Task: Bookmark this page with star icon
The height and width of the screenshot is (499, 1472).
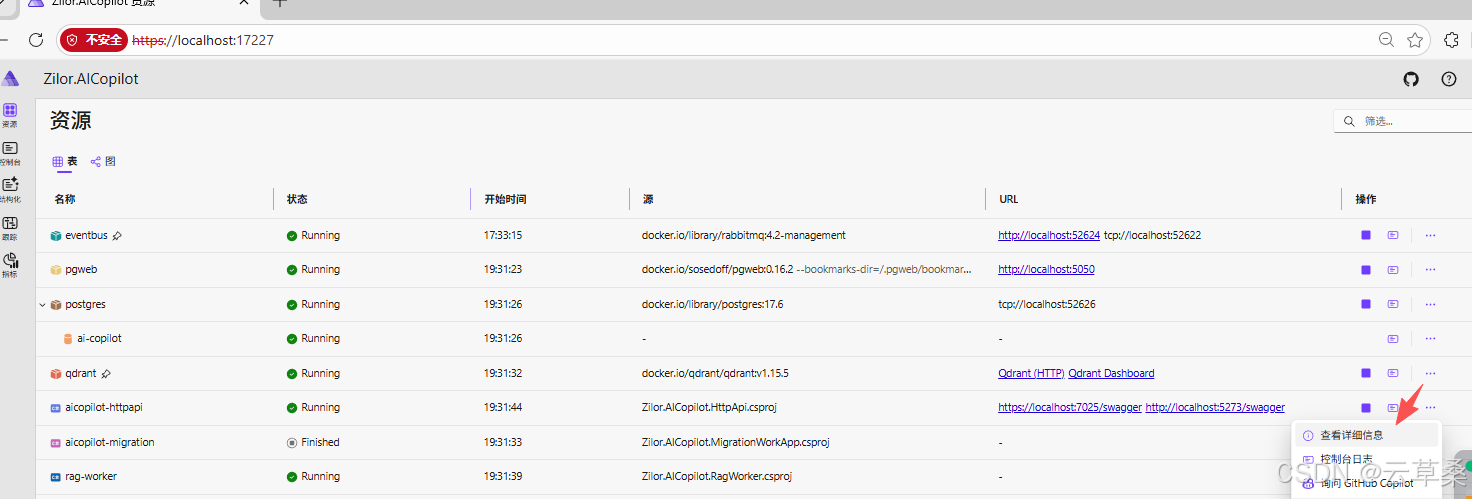Action: (x=1415, y=40)
